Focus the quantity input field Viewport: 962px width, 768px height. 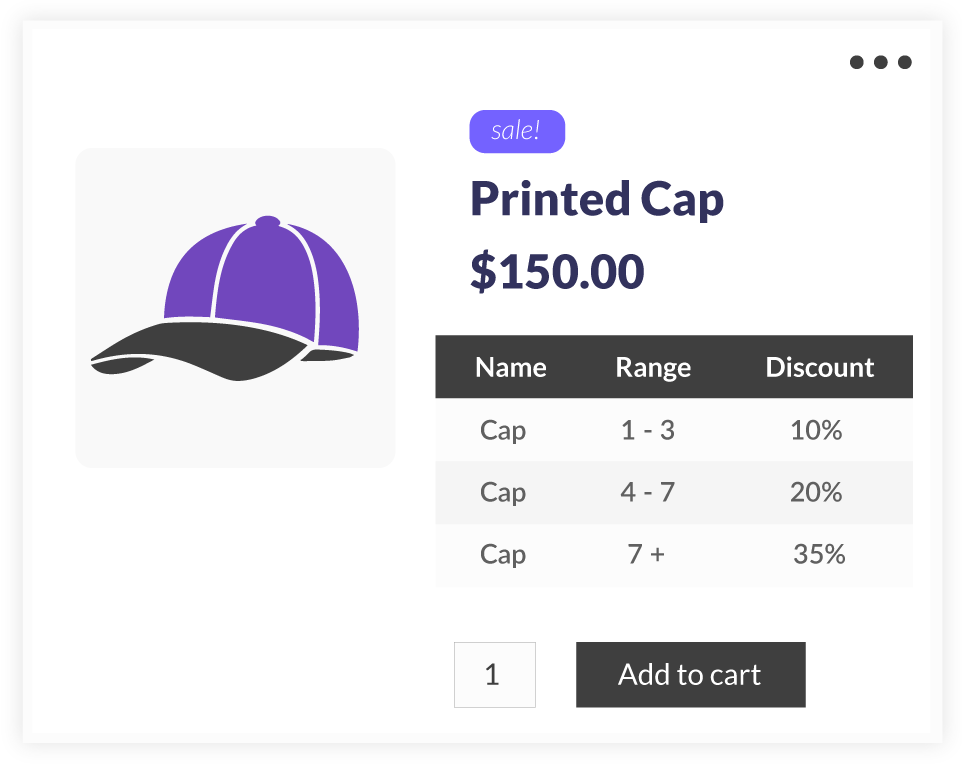[494, 675]
